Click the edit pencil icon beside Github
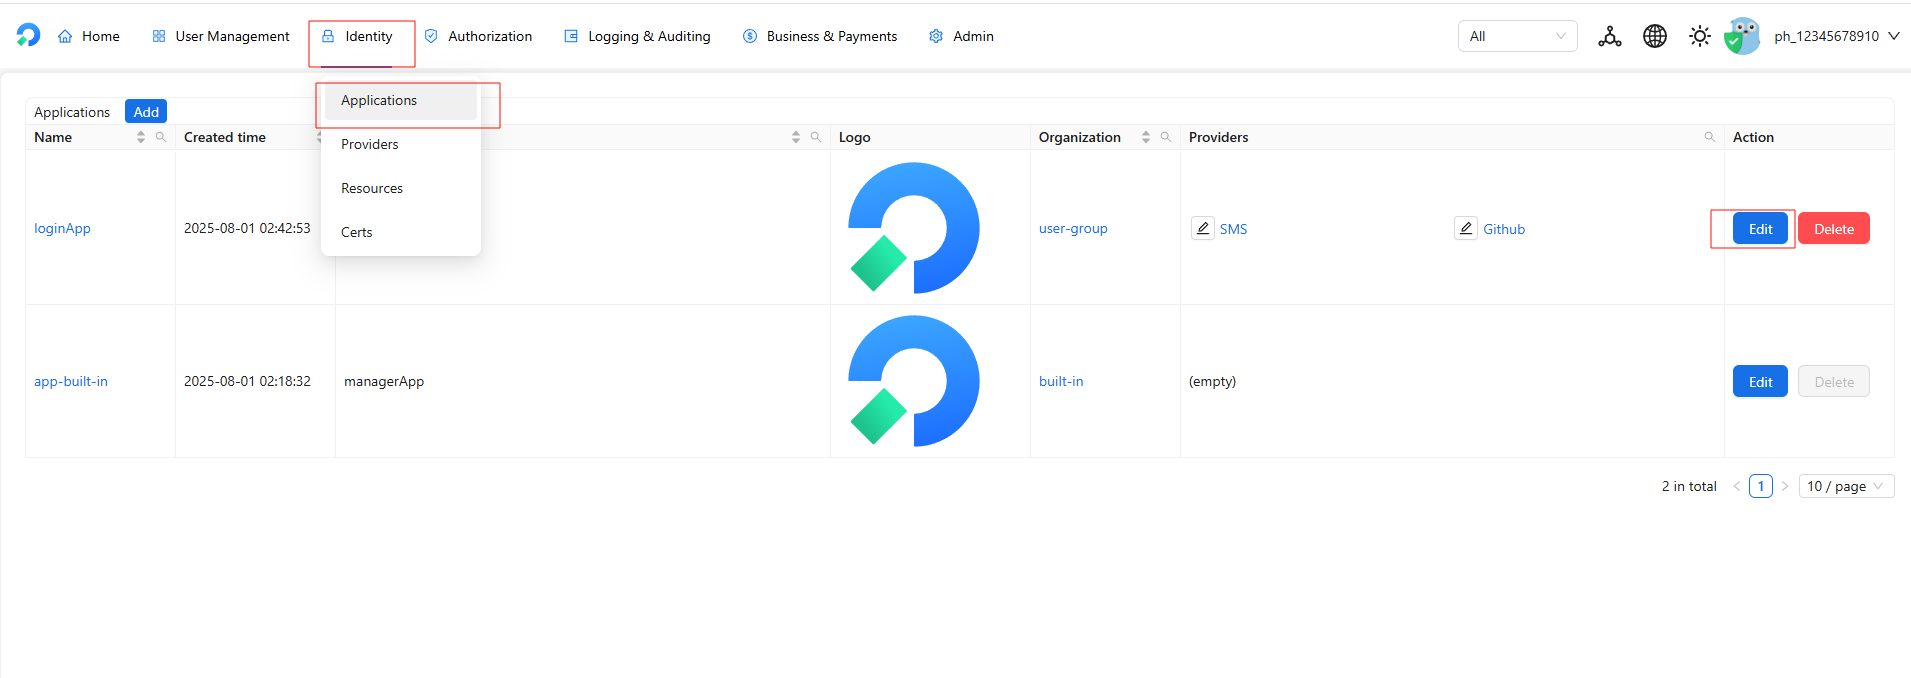 pos(1466,228)
